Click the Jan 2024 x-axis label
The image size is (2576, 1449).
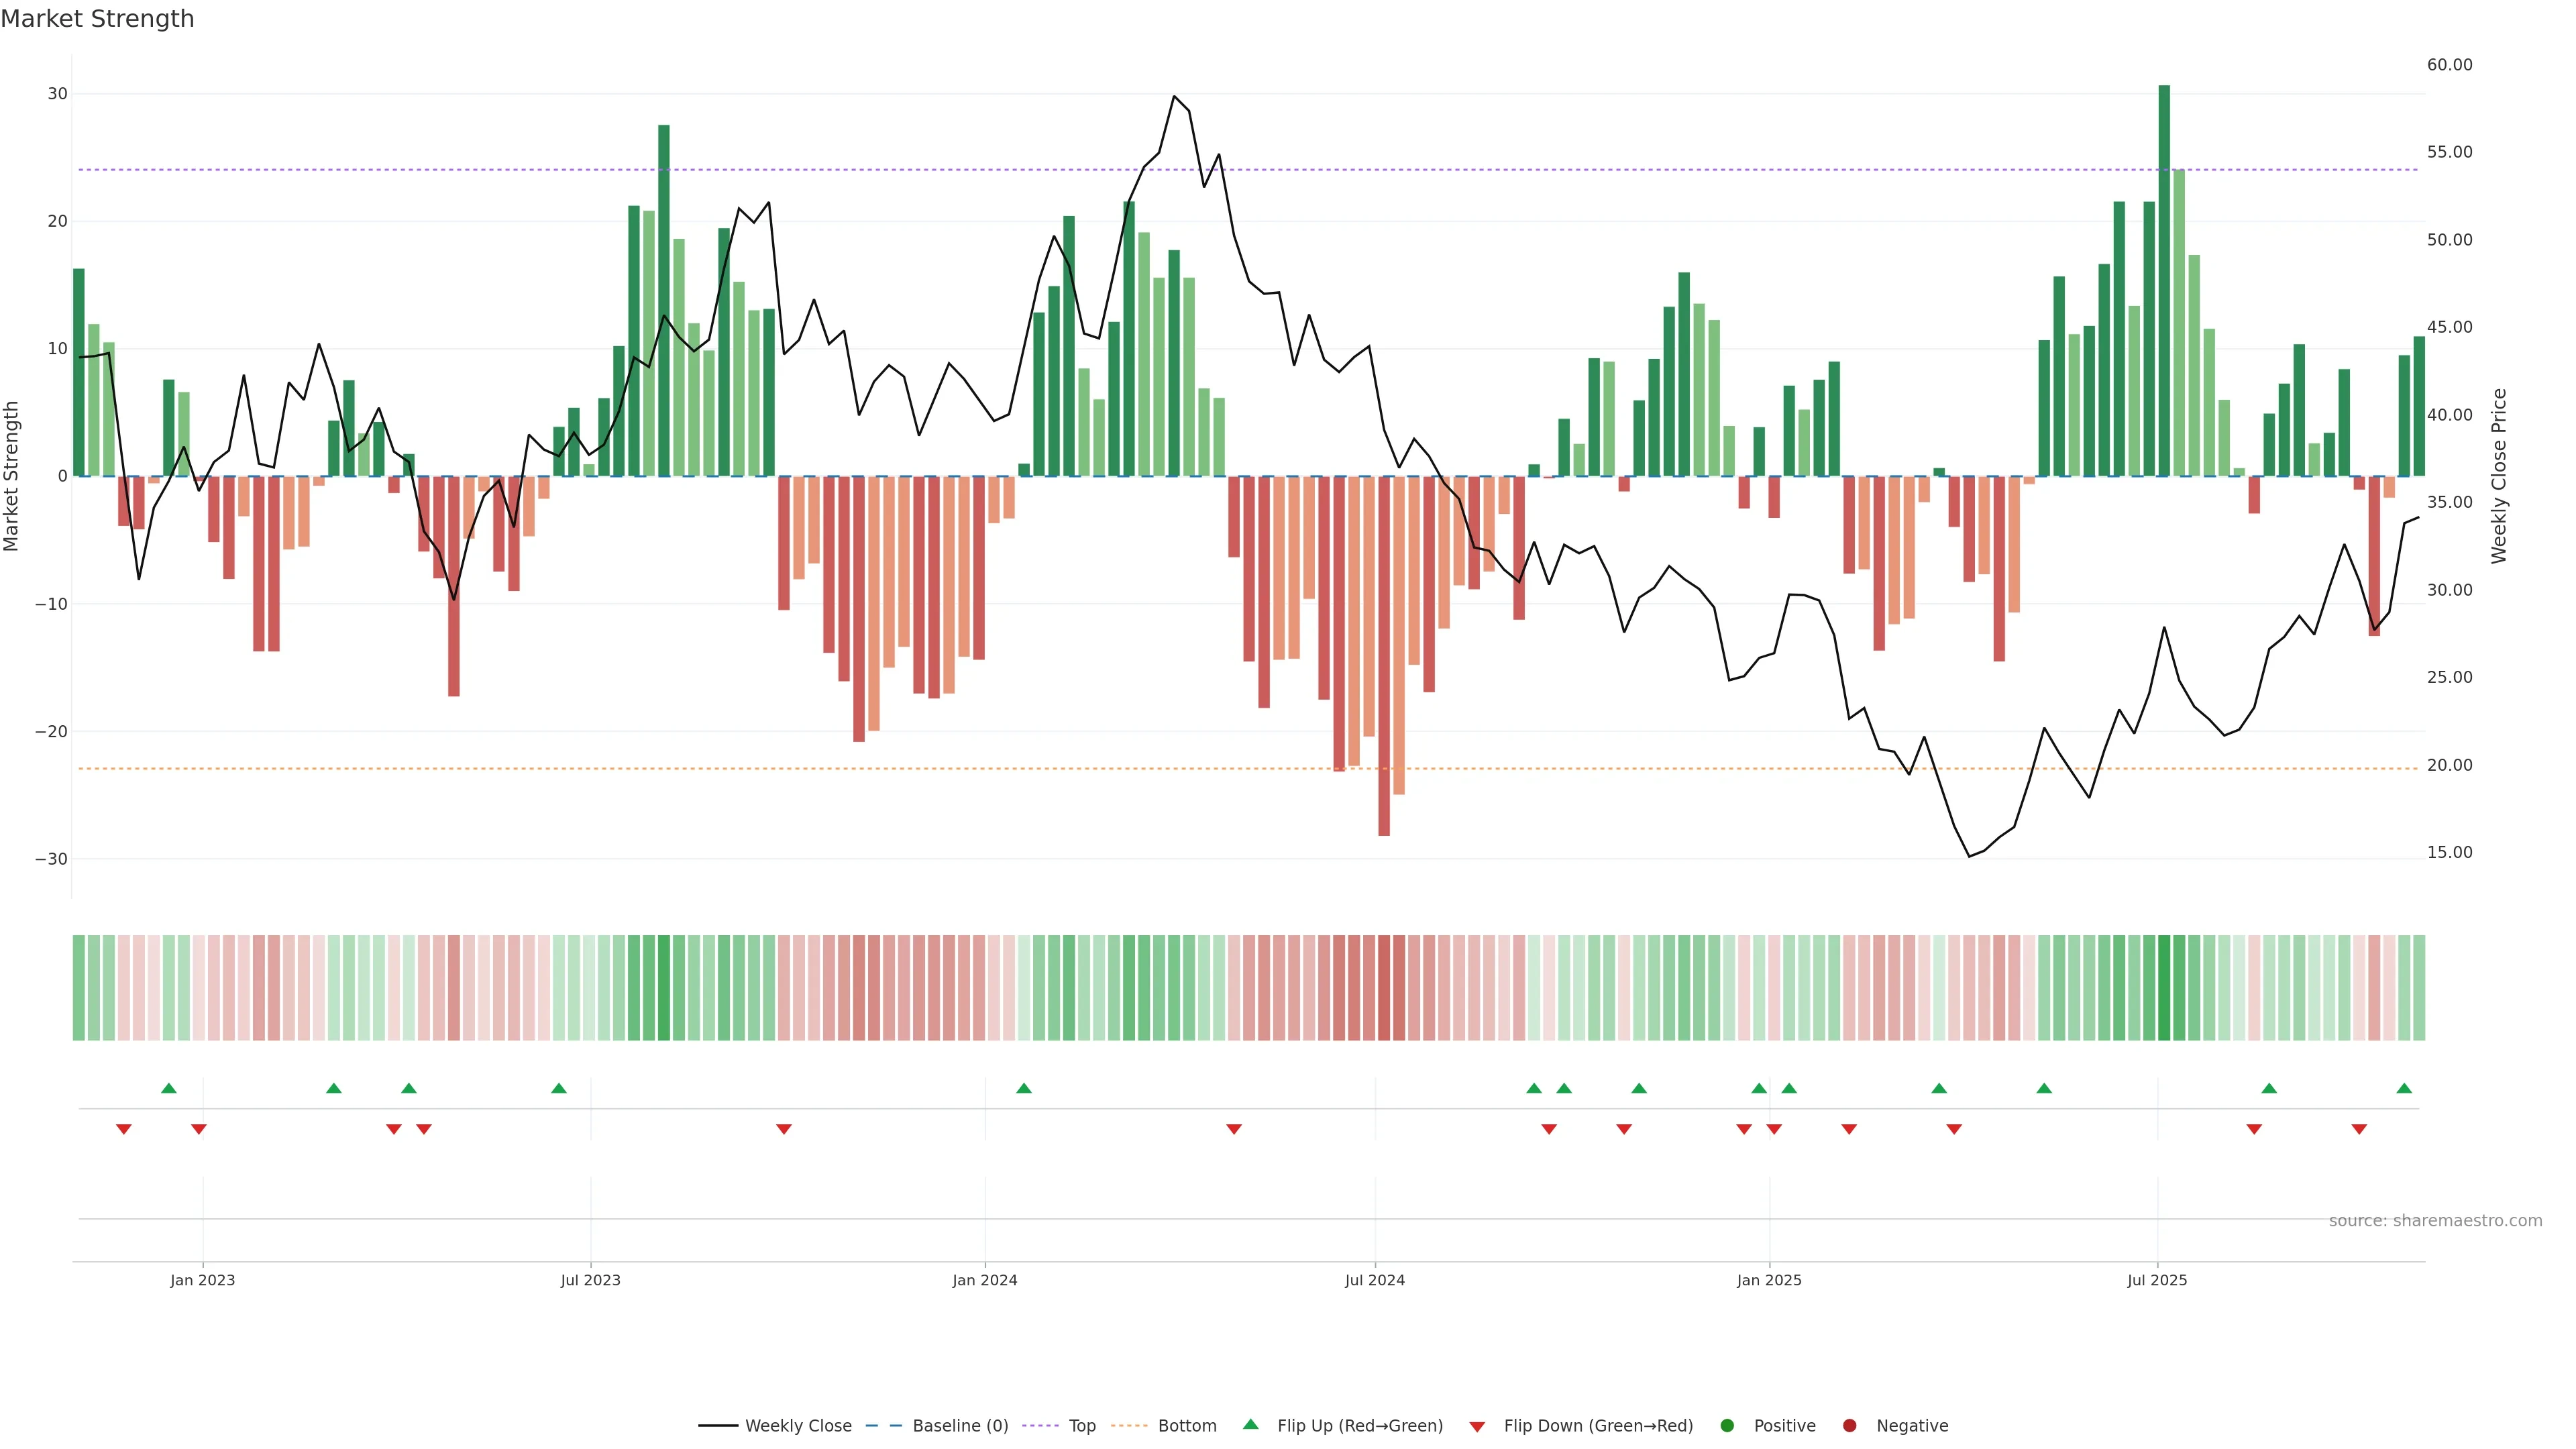coord(984,1280)
